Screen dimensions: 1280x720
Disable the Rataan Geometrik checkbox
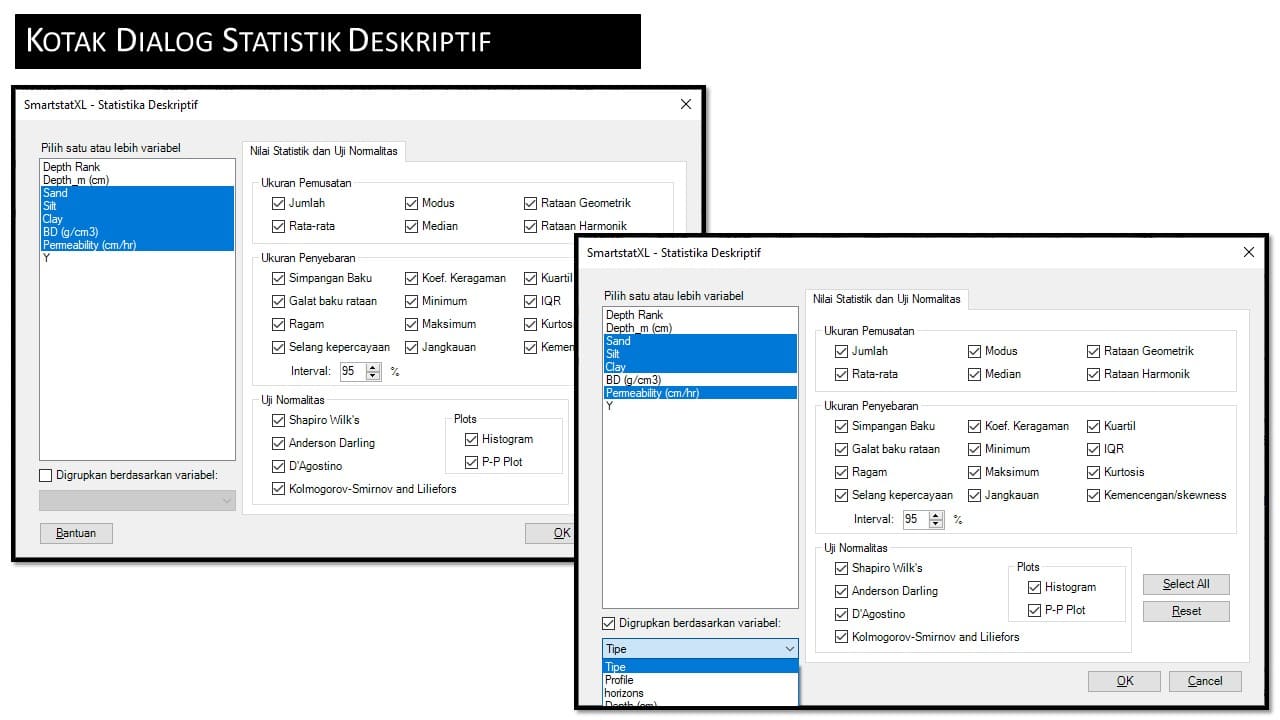(x=1095, y=350)
